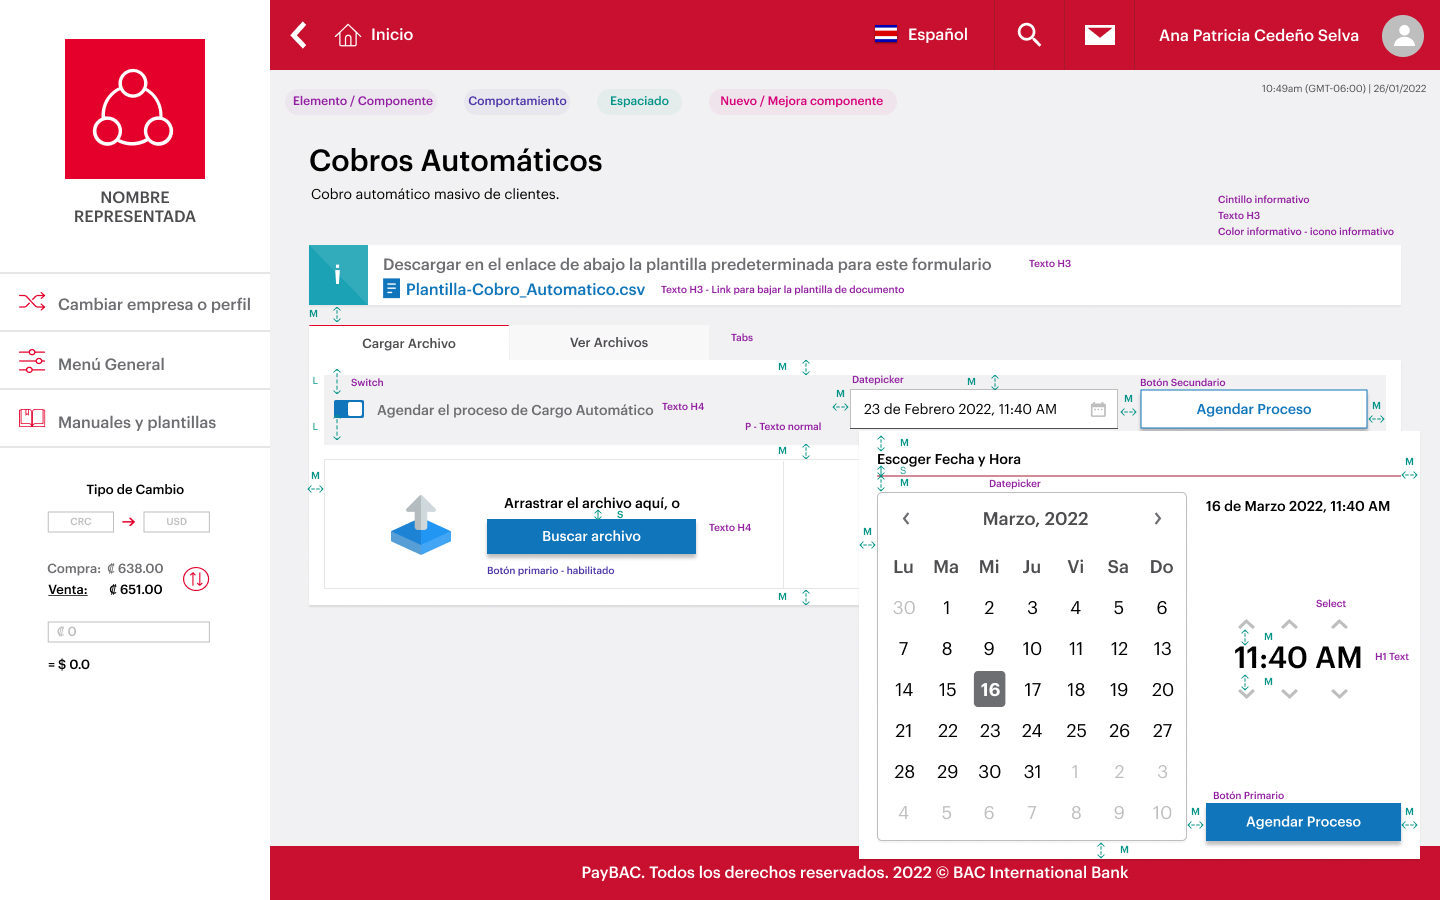Swap currencies with the red exchange arrows icon

coord(195,578)
